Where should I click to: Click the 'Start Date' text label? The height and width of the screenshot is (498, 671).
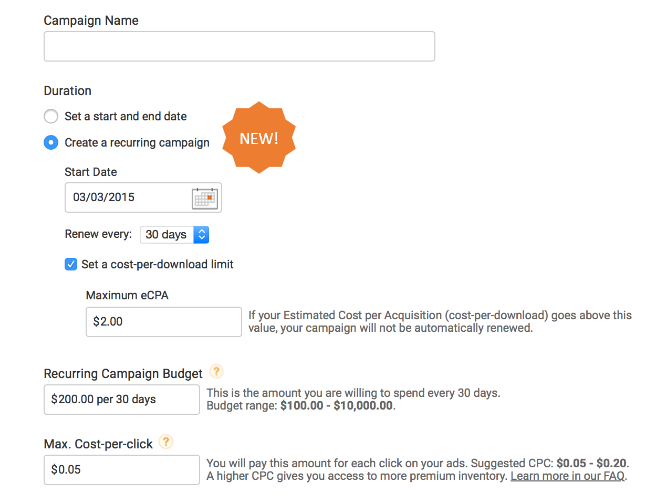pos(91,172)
